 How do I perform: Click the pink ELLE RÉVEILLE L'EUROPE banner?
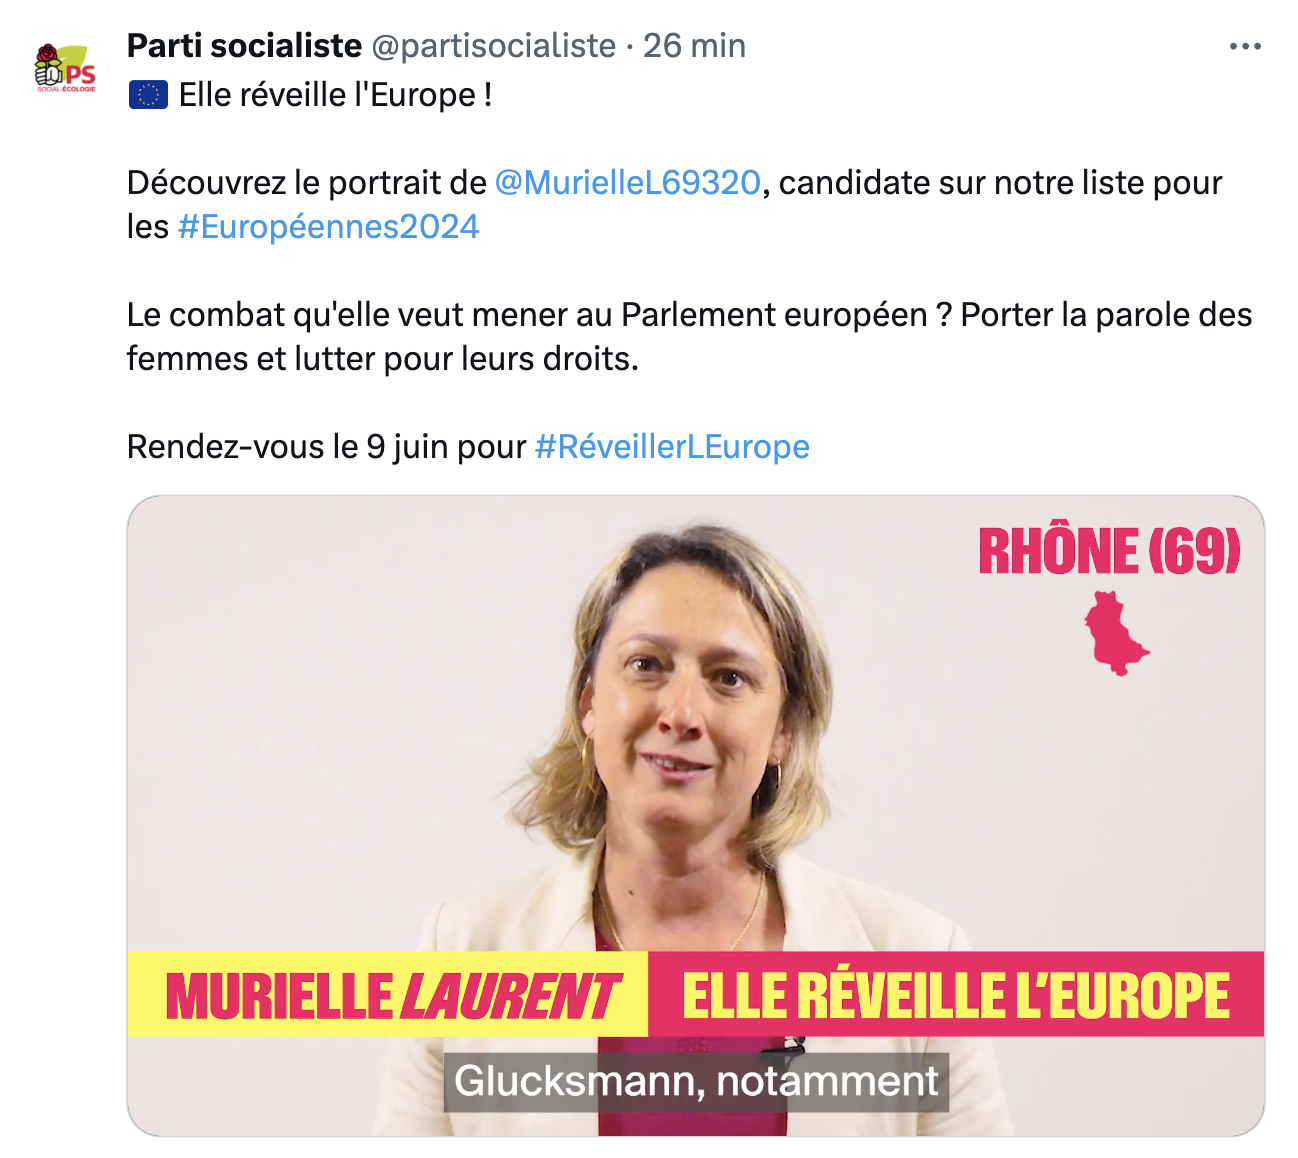click(x=955, y=996)
